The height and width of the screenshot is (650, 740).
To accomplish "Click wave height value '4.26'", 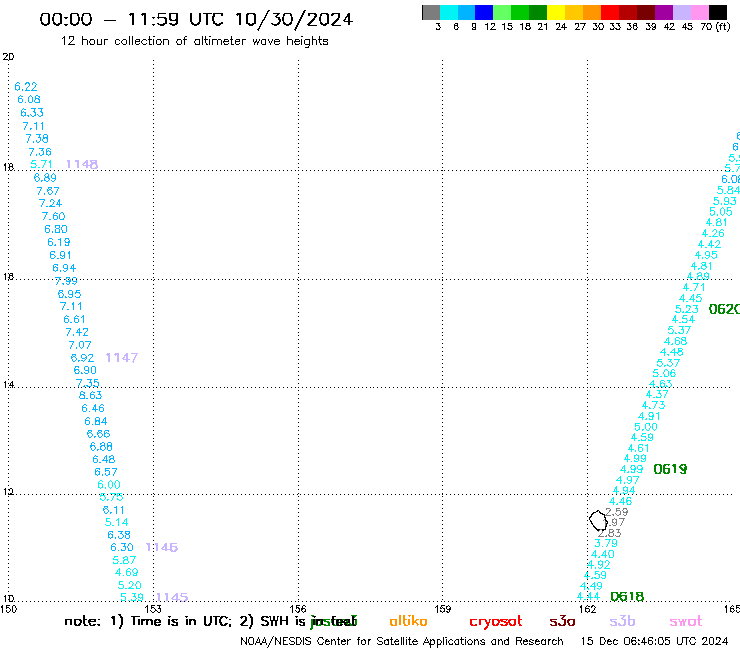I will (713, 234).
